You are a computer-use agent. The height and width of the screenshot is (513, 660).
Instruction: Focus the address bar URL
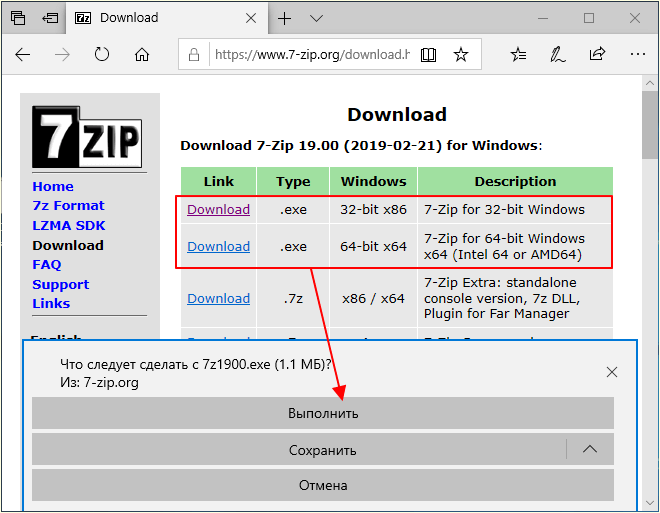(312, 54)
